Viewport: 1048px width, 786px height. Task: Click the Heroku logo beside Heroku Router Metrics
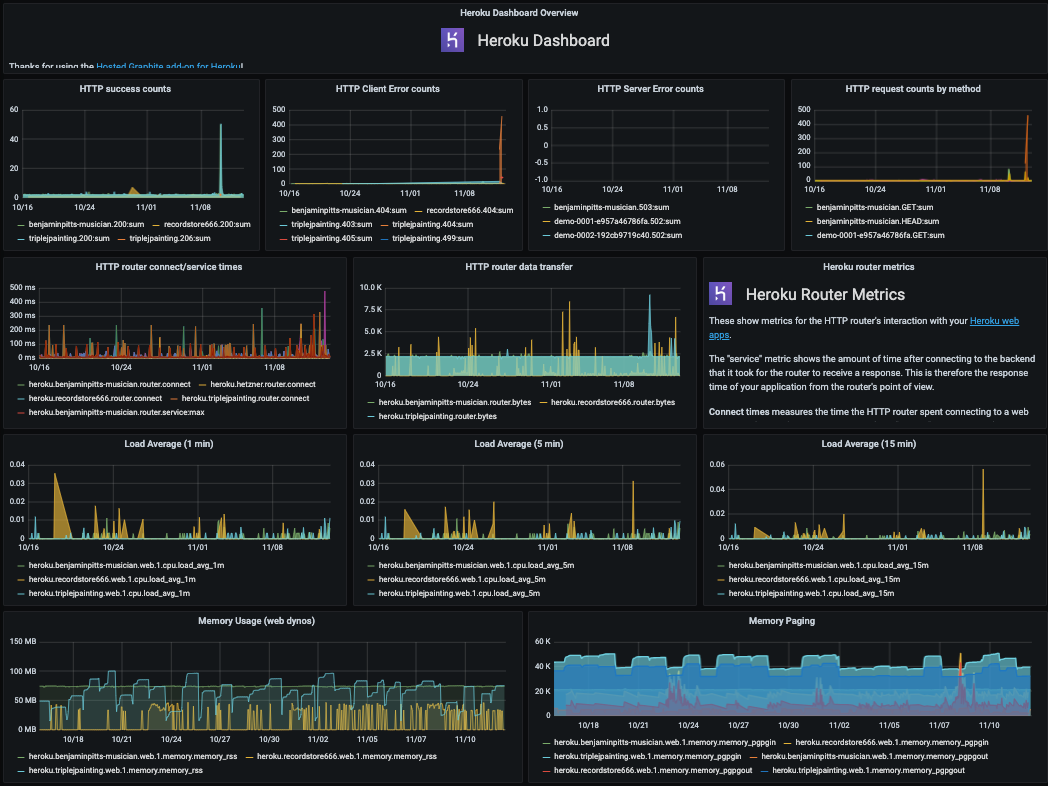click(720, 294)
